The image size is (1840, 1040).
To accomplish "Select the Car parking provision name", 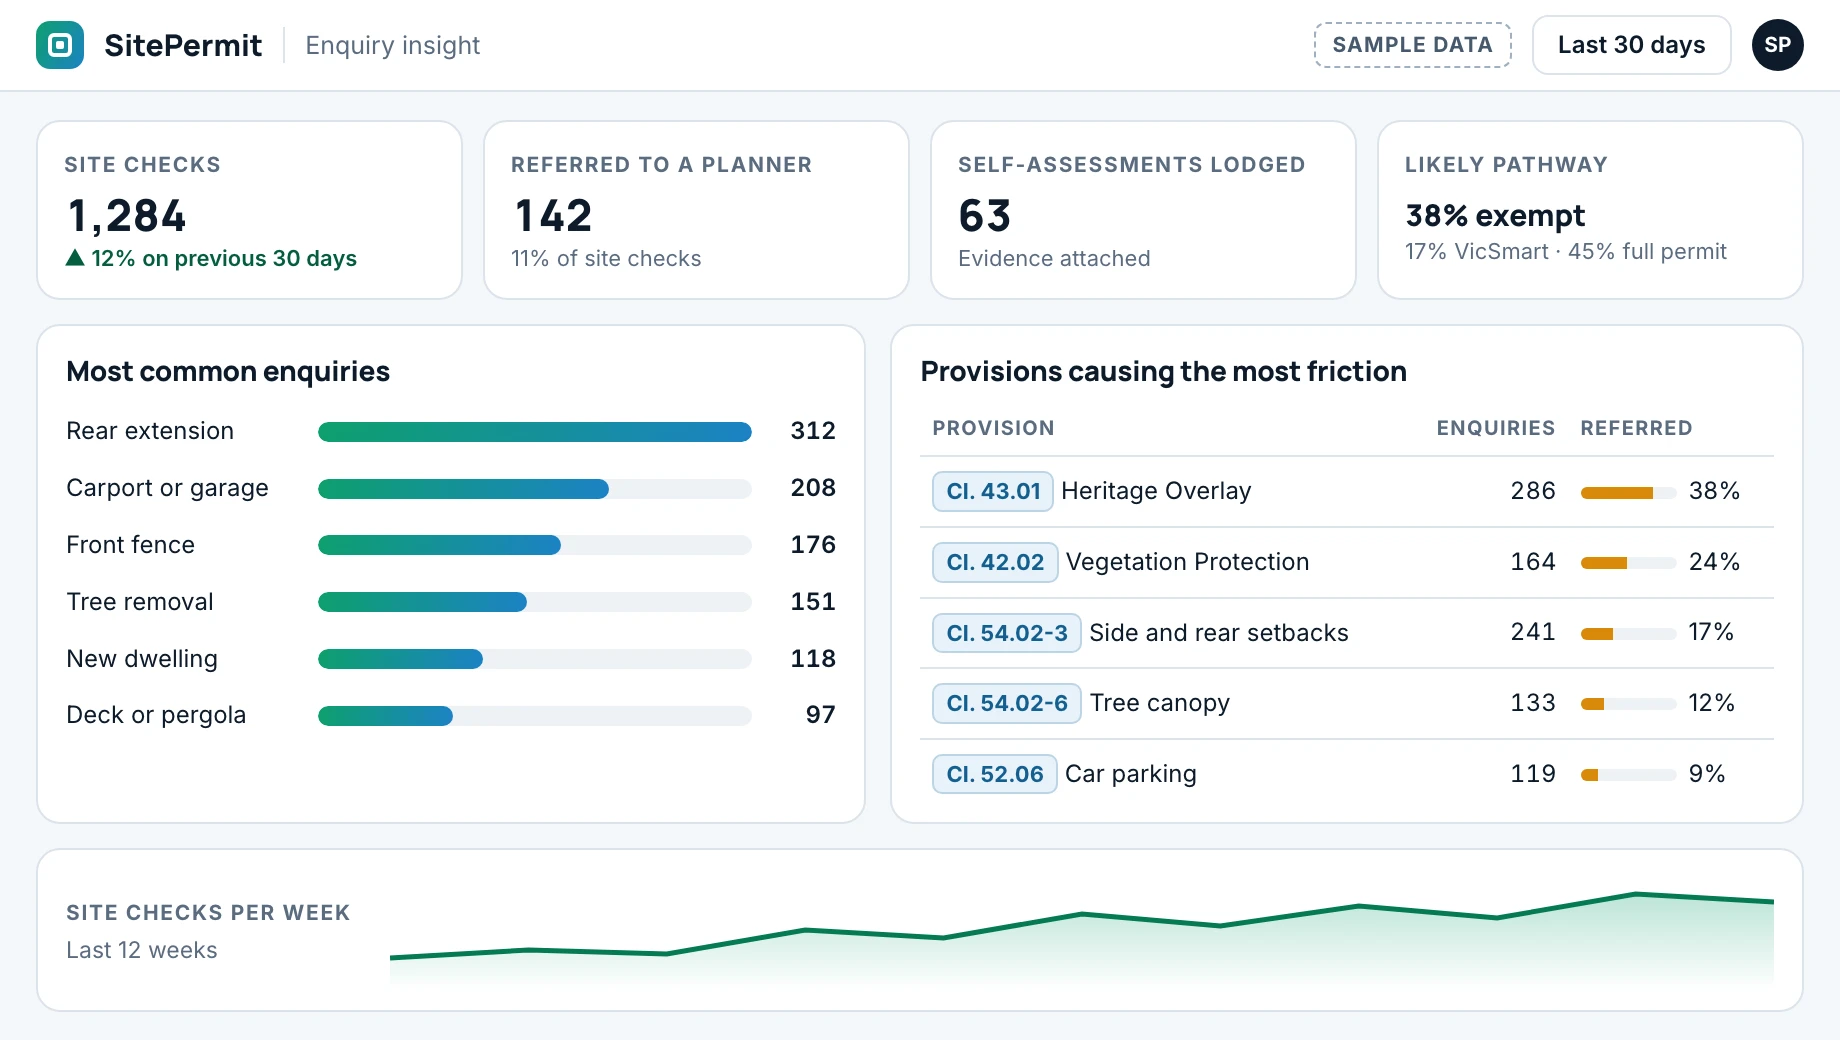I will tap(1130, 774).
